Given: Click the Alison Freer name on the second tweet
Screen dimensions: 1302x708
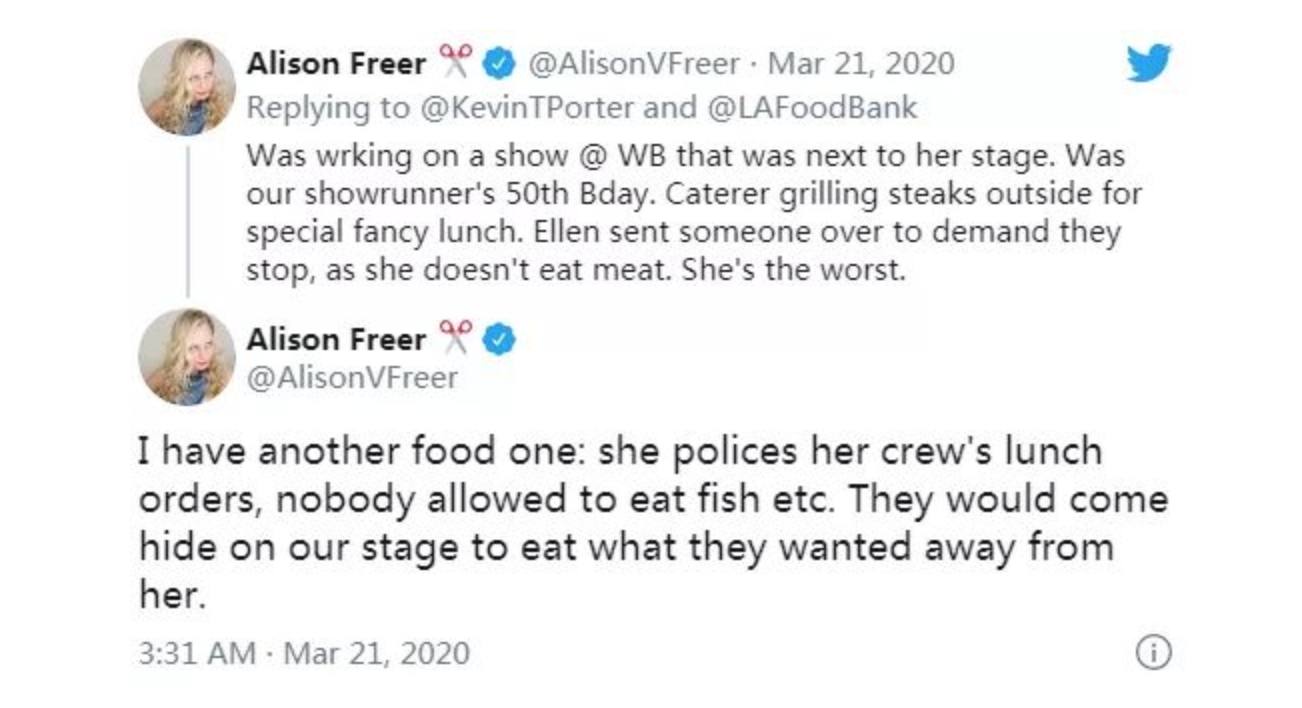Looking at the screenshot, I should pos(336,340).
